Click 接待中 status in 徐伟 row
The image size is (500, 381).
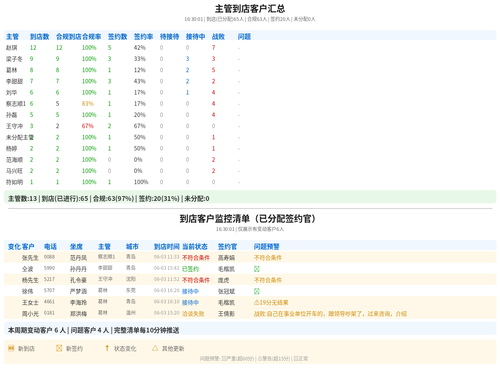[190, 291]
